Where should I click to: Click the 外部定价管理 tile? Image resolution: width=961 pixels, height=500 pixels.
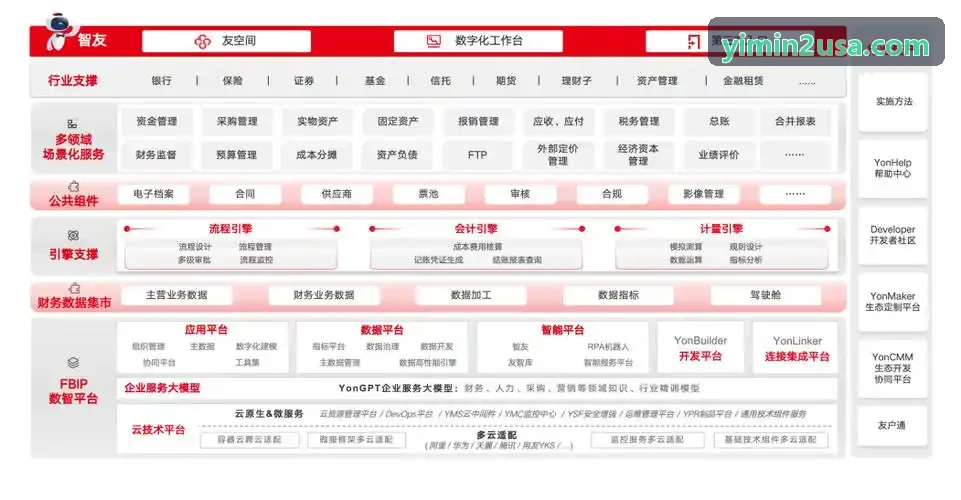(x=558, y=155)
